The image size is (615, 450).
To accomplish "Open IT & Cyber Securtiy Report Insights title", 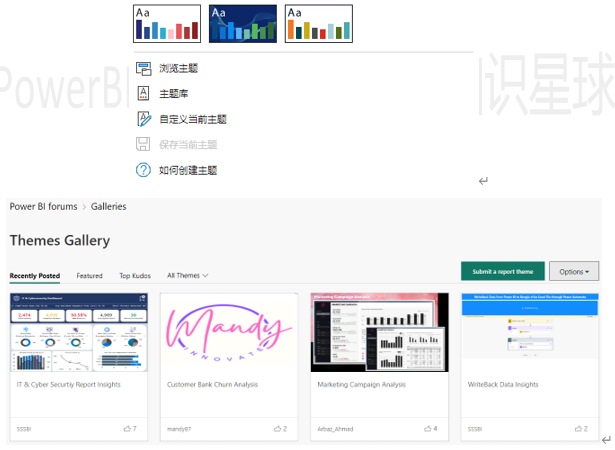I will coord(69,384).
